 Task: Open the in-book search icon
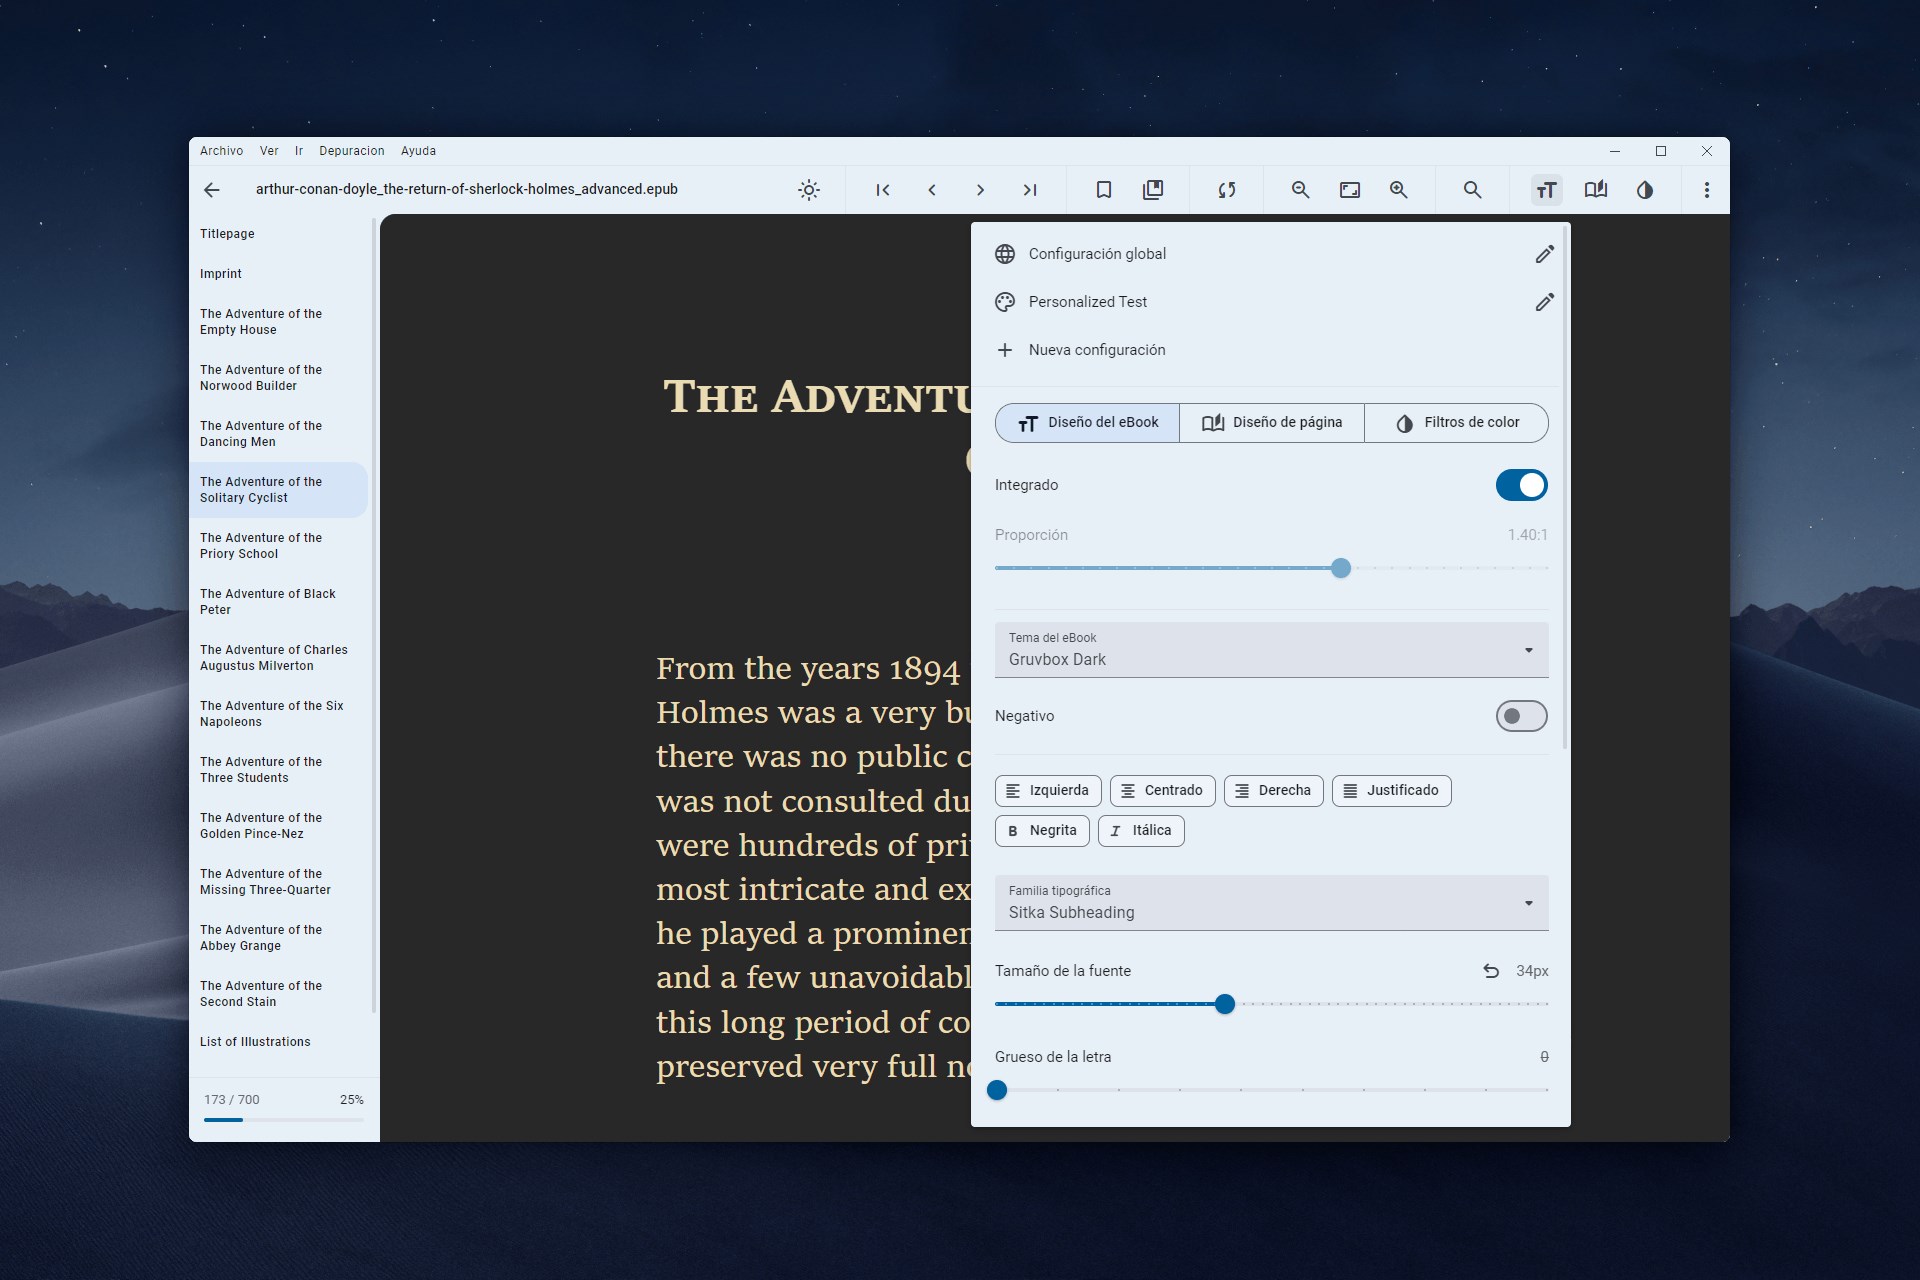1473,190
